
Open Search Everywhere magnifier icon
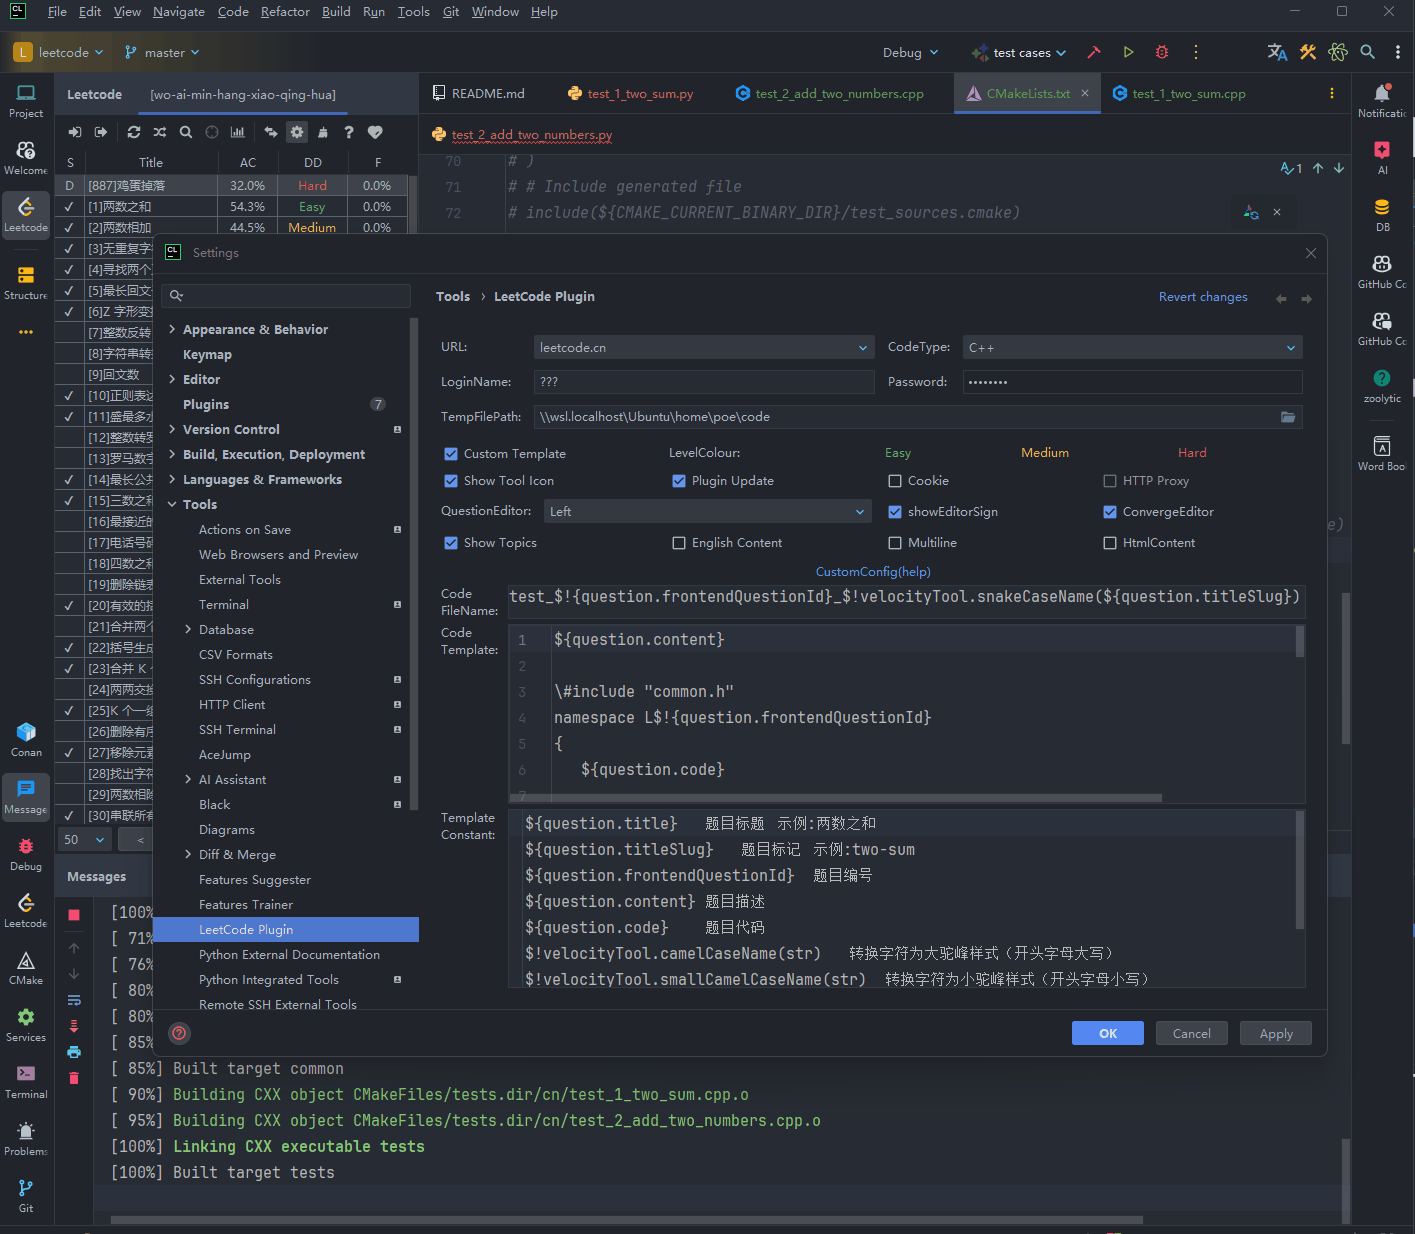(x=1368, y=52)
